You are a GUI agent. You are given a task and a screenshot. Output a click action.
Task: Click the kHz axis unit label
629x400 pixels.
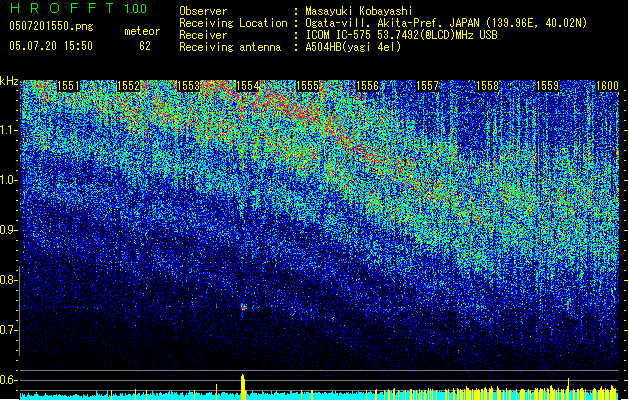click(9, 81)
